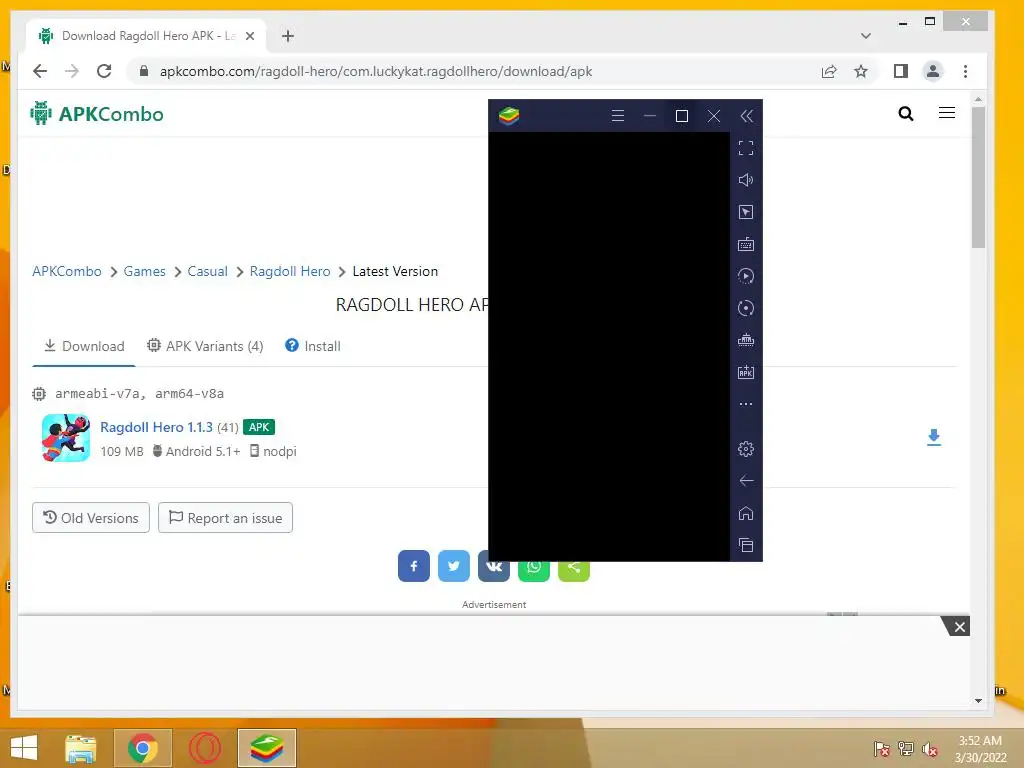1024x768 pixels.
Task: Close the bottom advertisement banner
Action: (x=959, y=627)
